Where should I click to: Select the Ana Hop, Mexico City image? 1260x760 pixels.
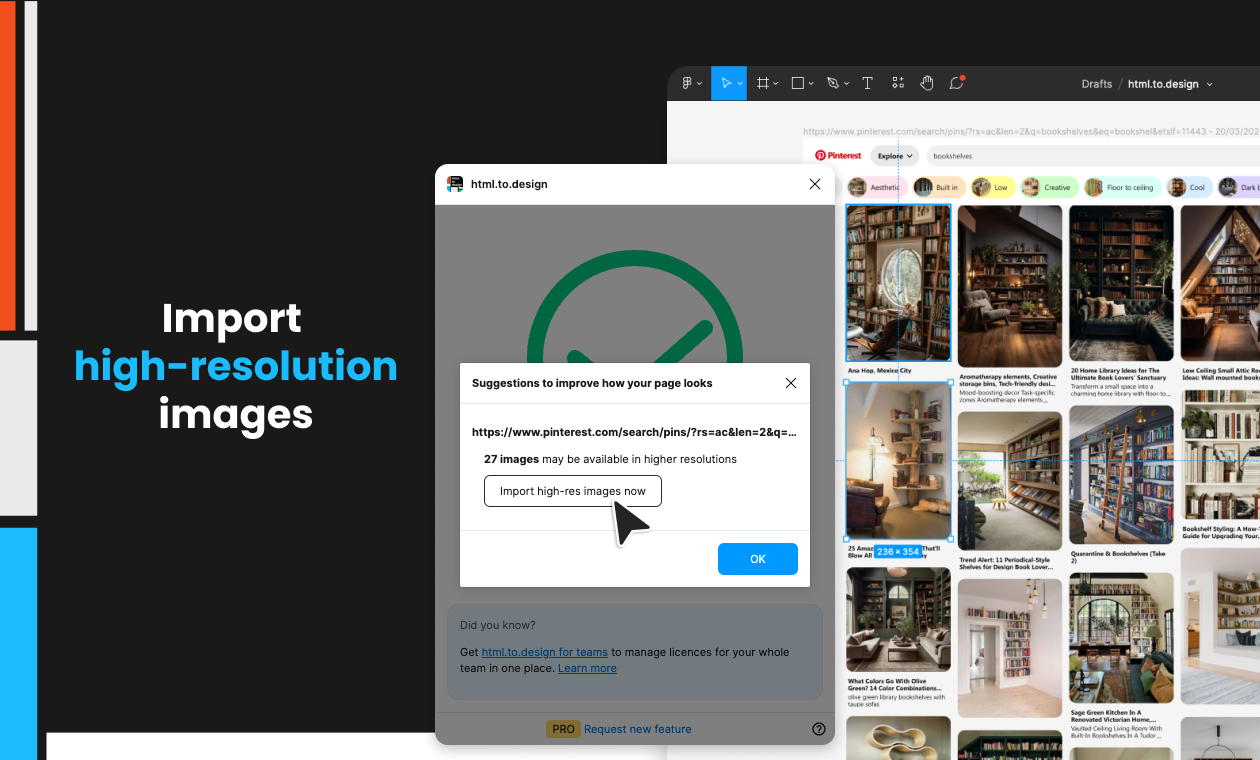pyautogui.click(x=898, y=283)
